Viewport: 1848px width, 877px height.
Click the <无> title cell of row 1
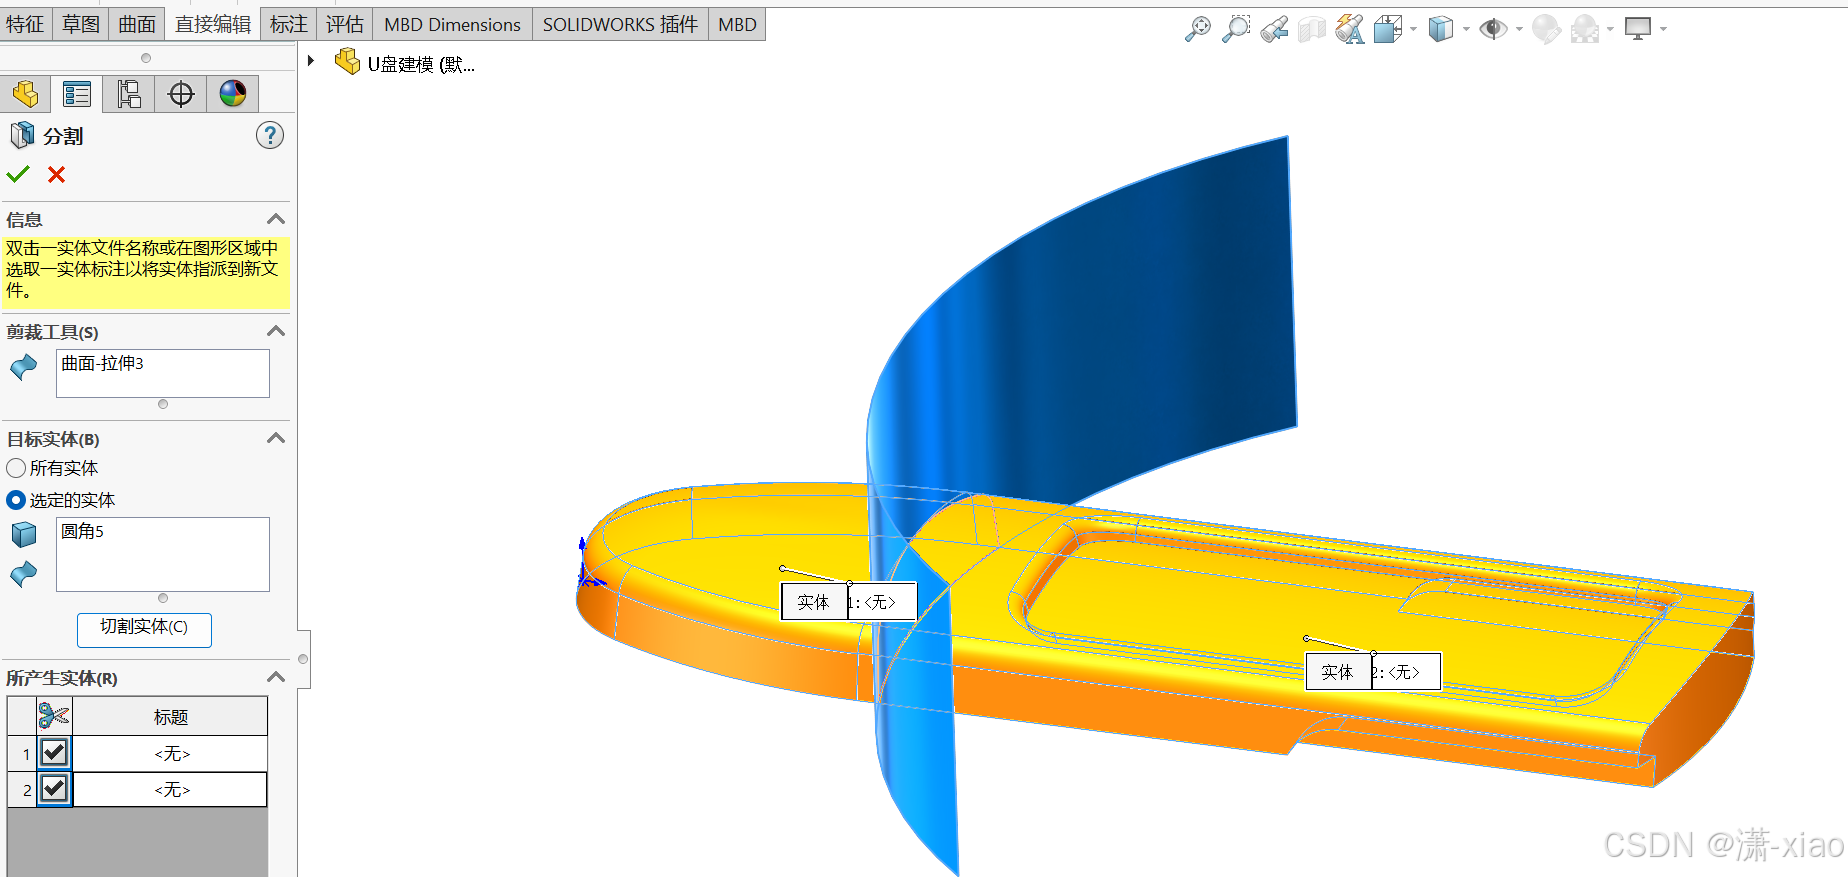point(170,753)
